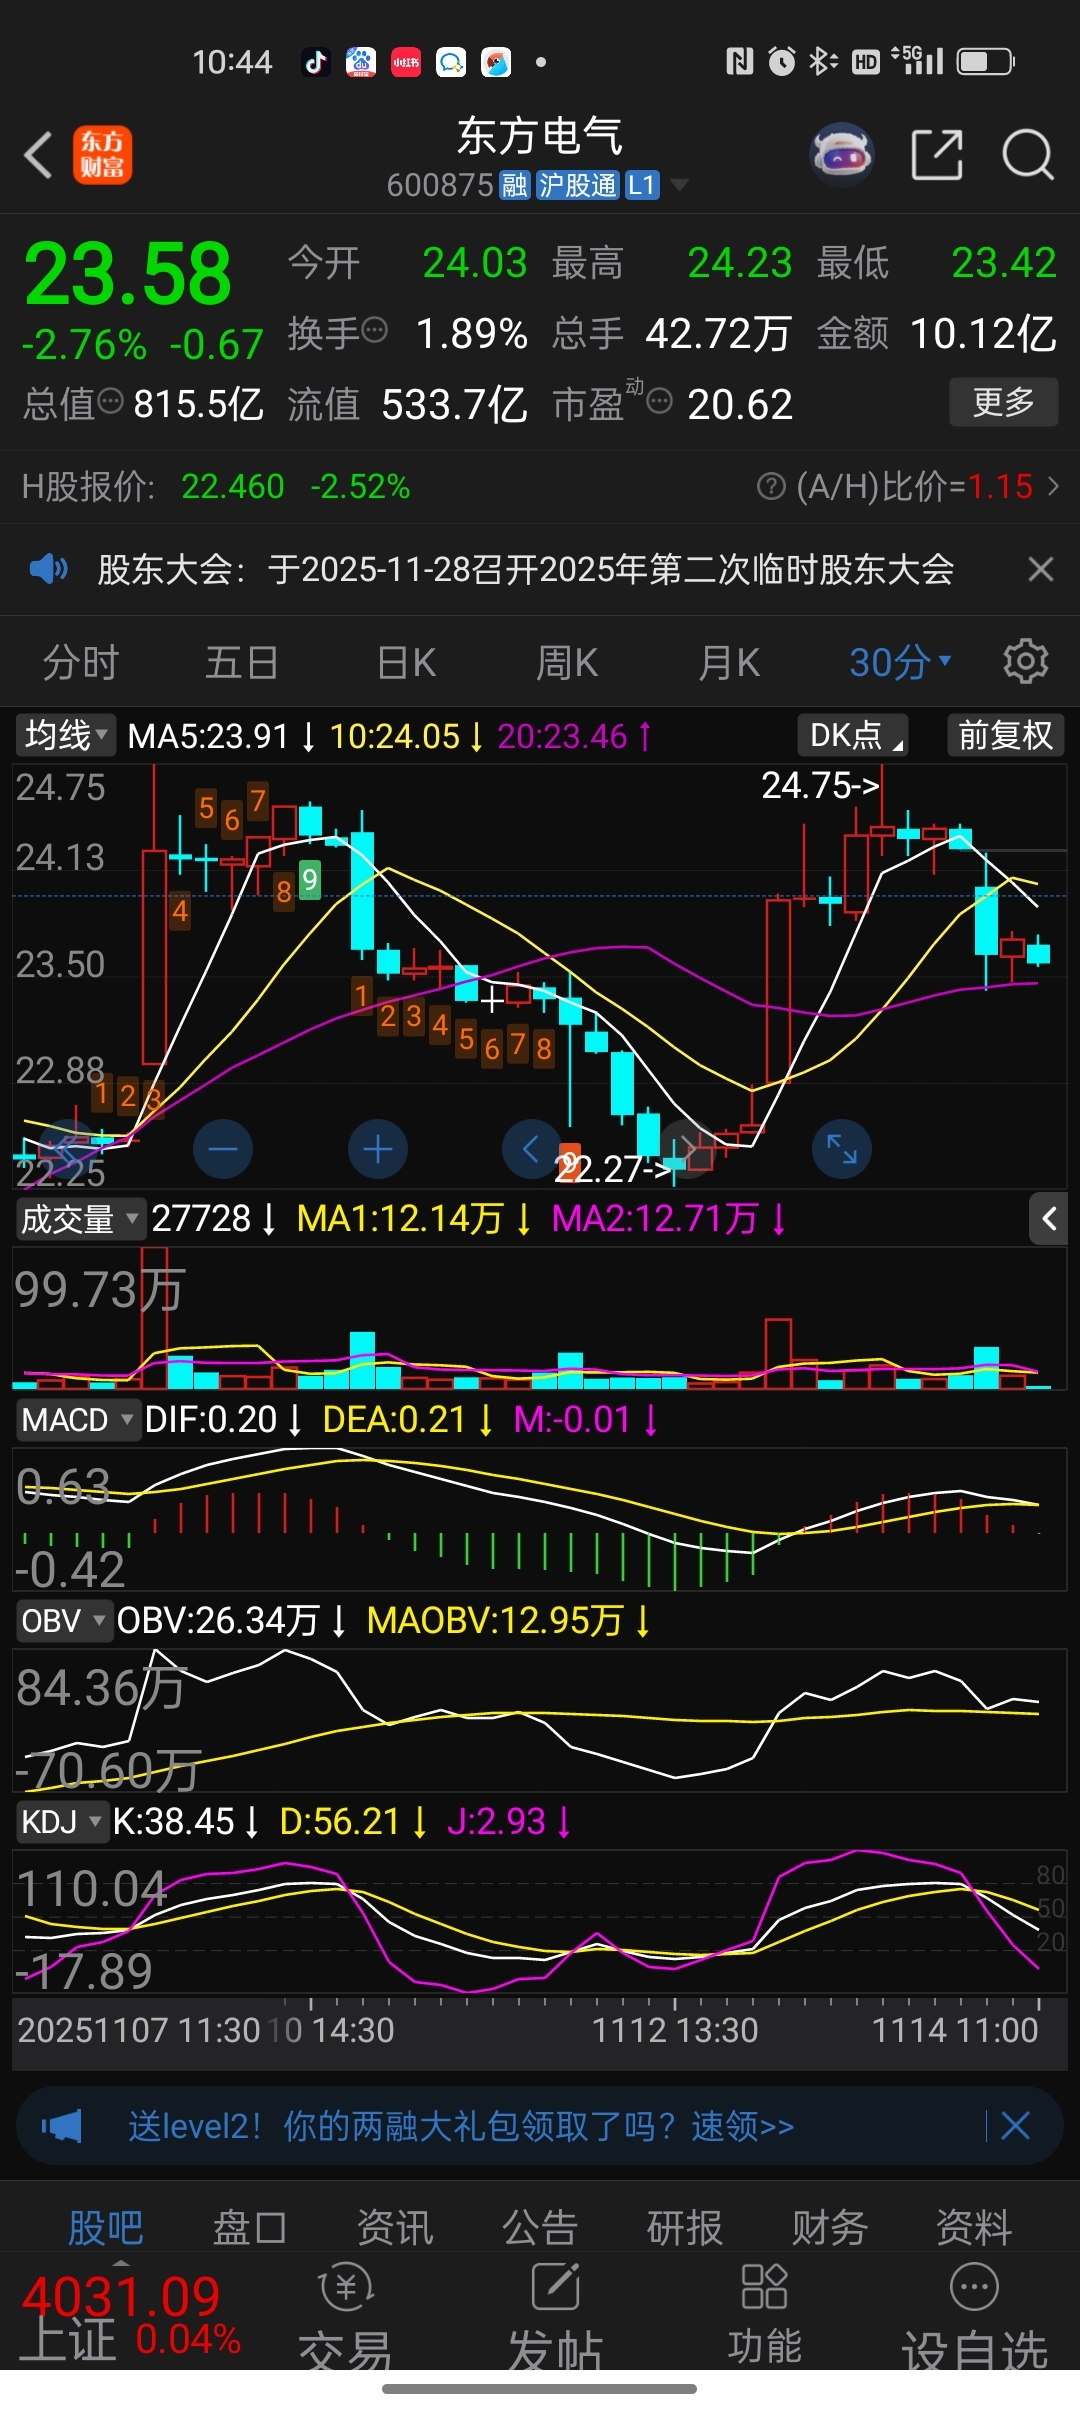Open the DK点 dropdown

point(853,736)
